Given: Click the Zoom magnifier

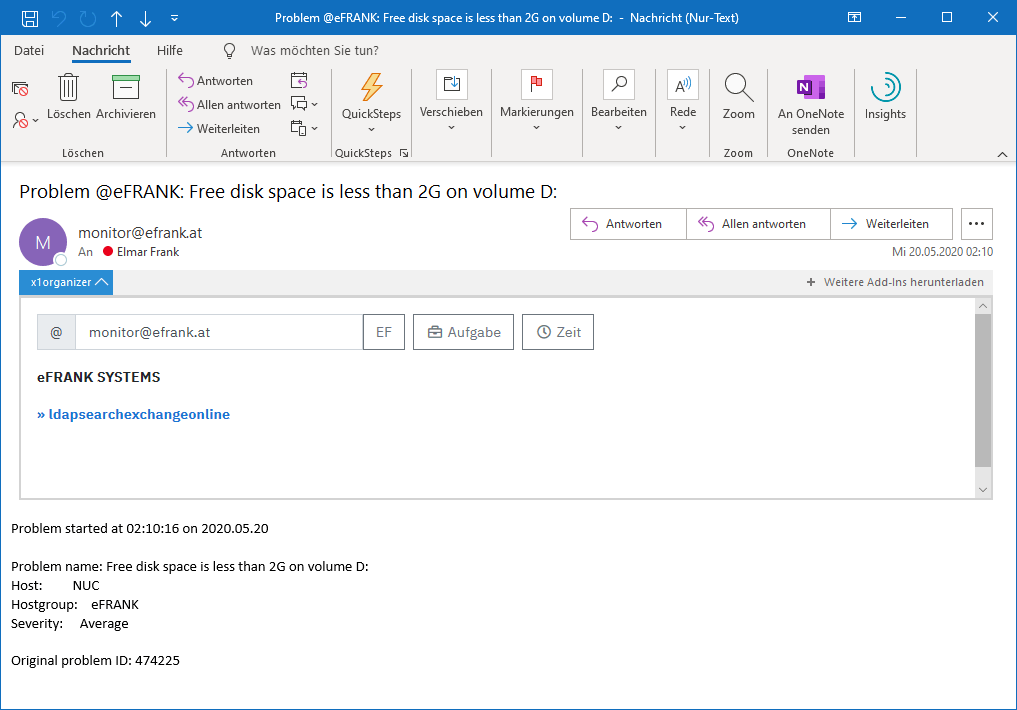Looking at the screenshot, I should coord(739,97).
